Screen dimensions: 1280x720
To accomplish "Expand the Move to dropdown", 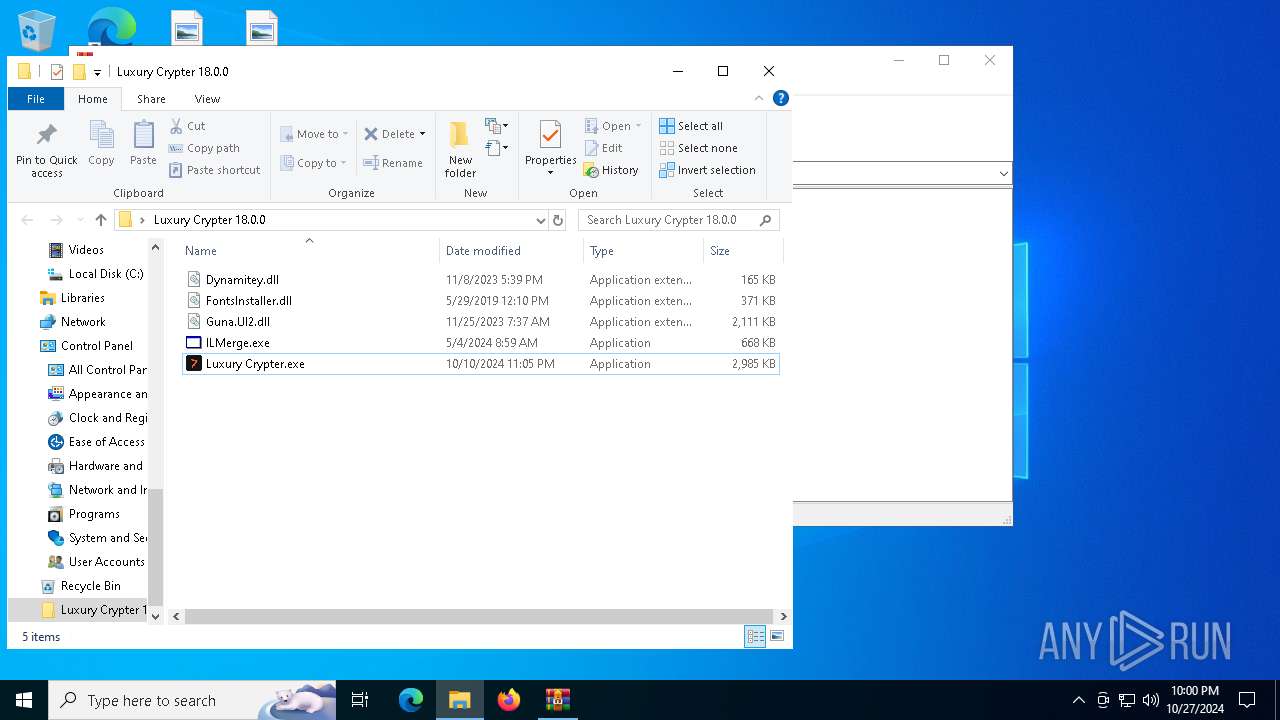I will [x=346, y=134].
